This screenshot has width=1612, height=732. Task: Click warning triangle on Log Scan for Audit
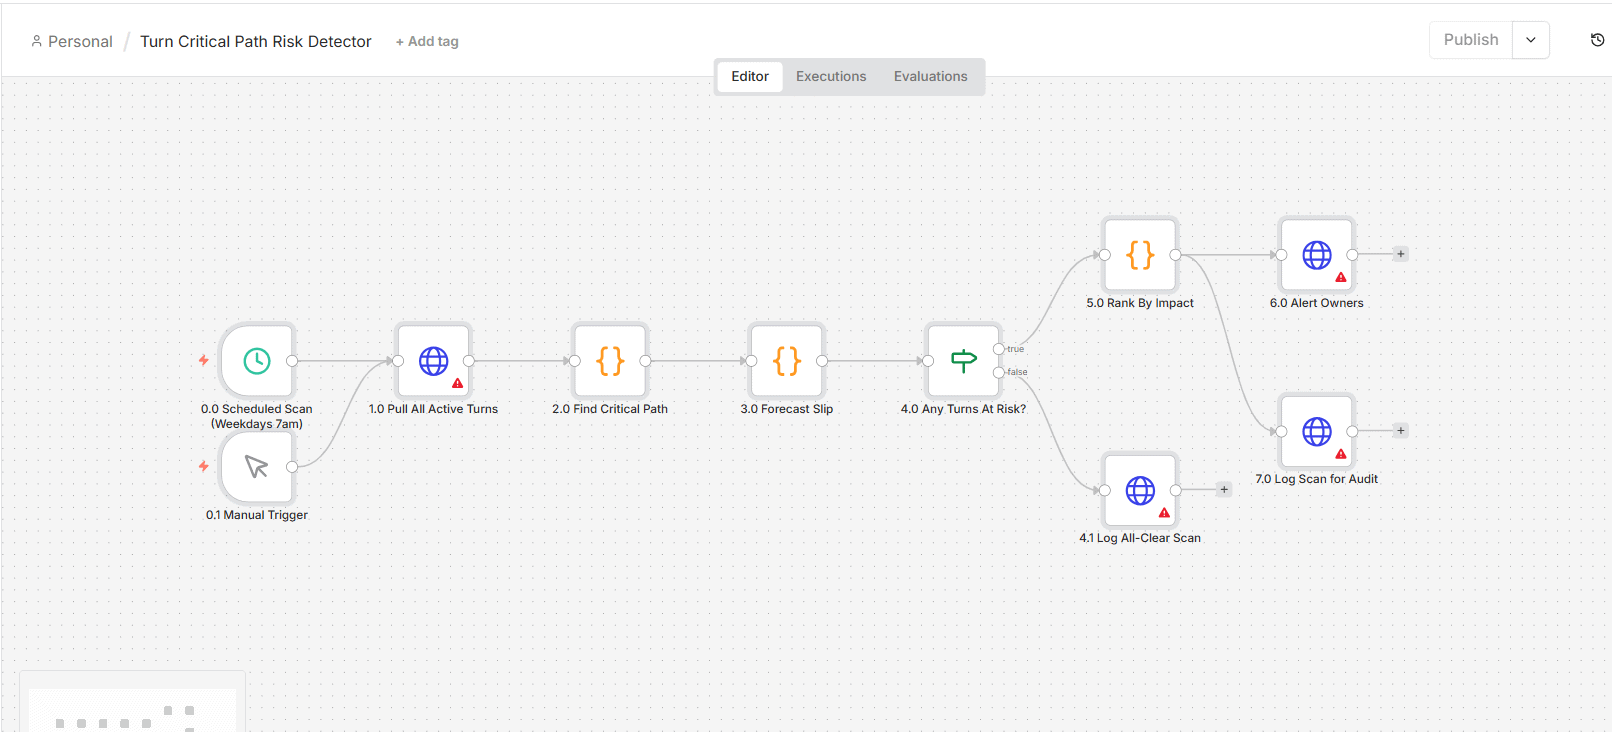click(x=1341, y=454)
